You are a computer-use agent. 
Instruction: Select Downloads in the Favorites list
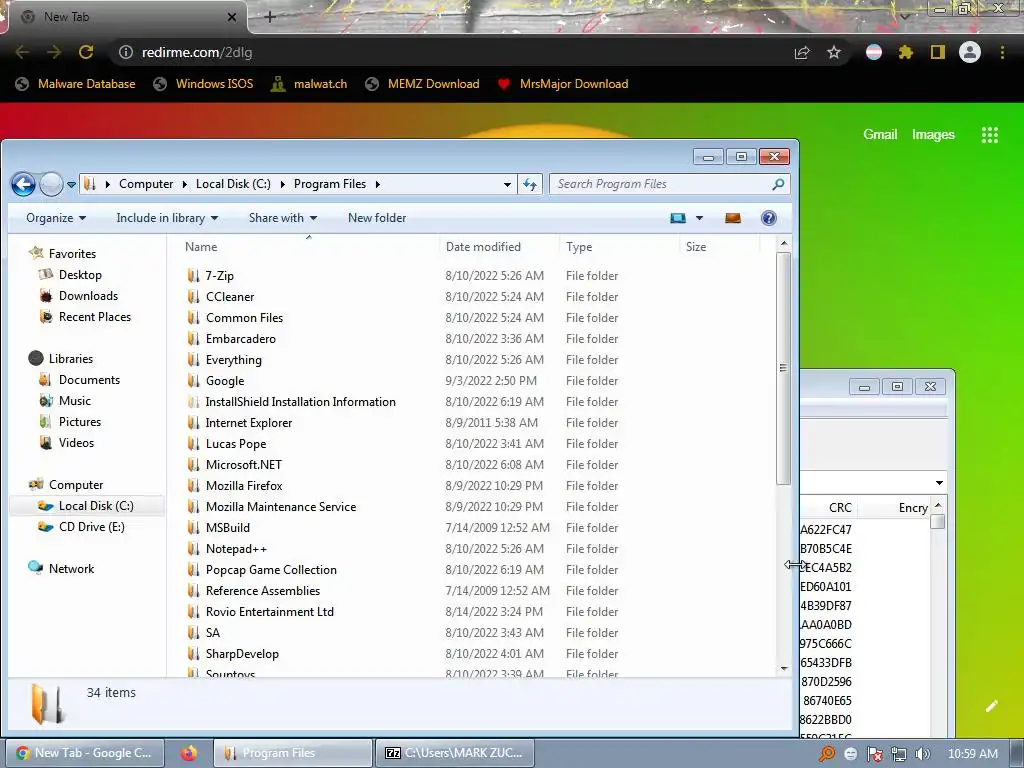[x=88, y=296]
